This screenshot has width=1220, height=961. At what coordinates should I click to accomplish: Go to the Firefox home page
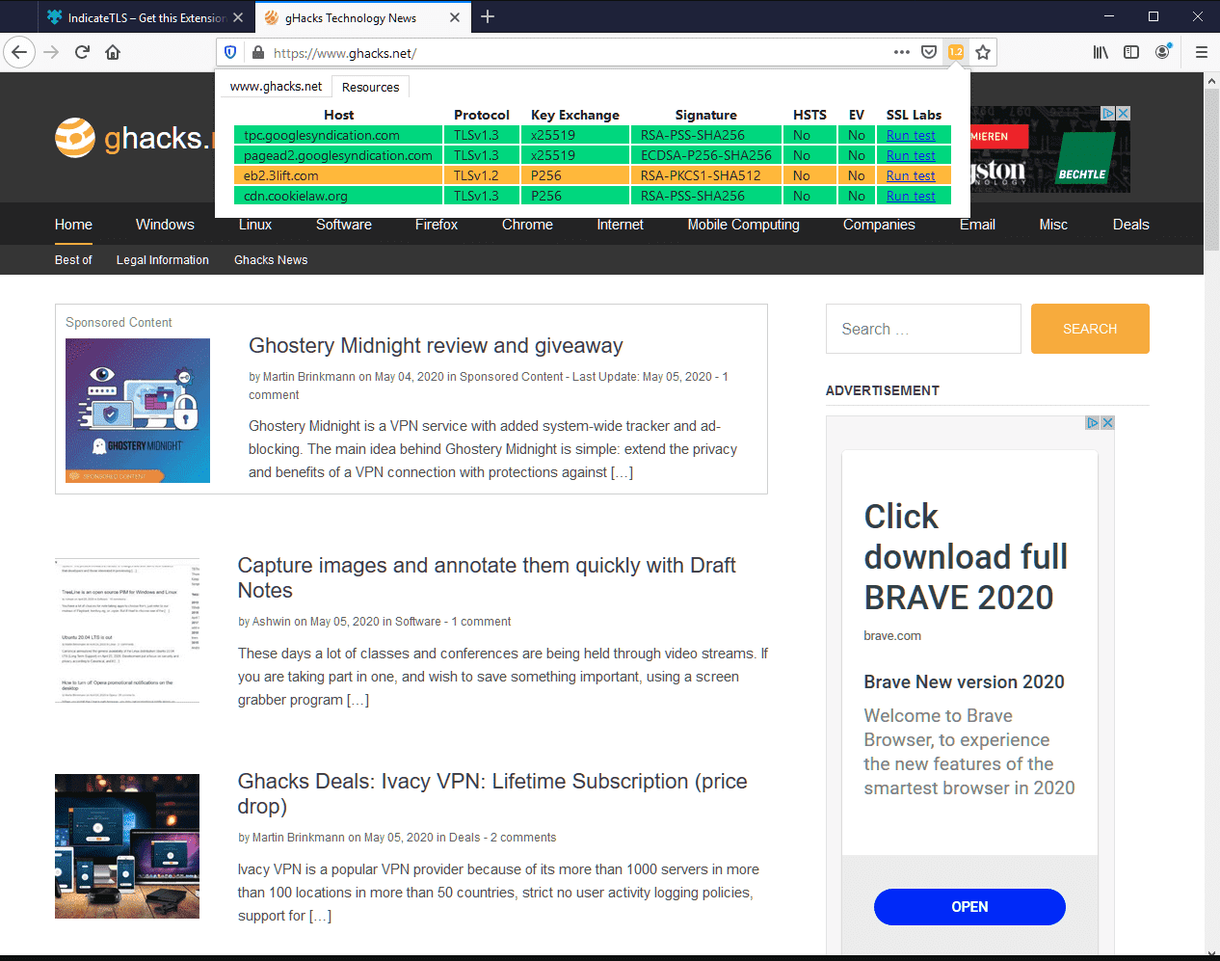[x=113, y=52]
